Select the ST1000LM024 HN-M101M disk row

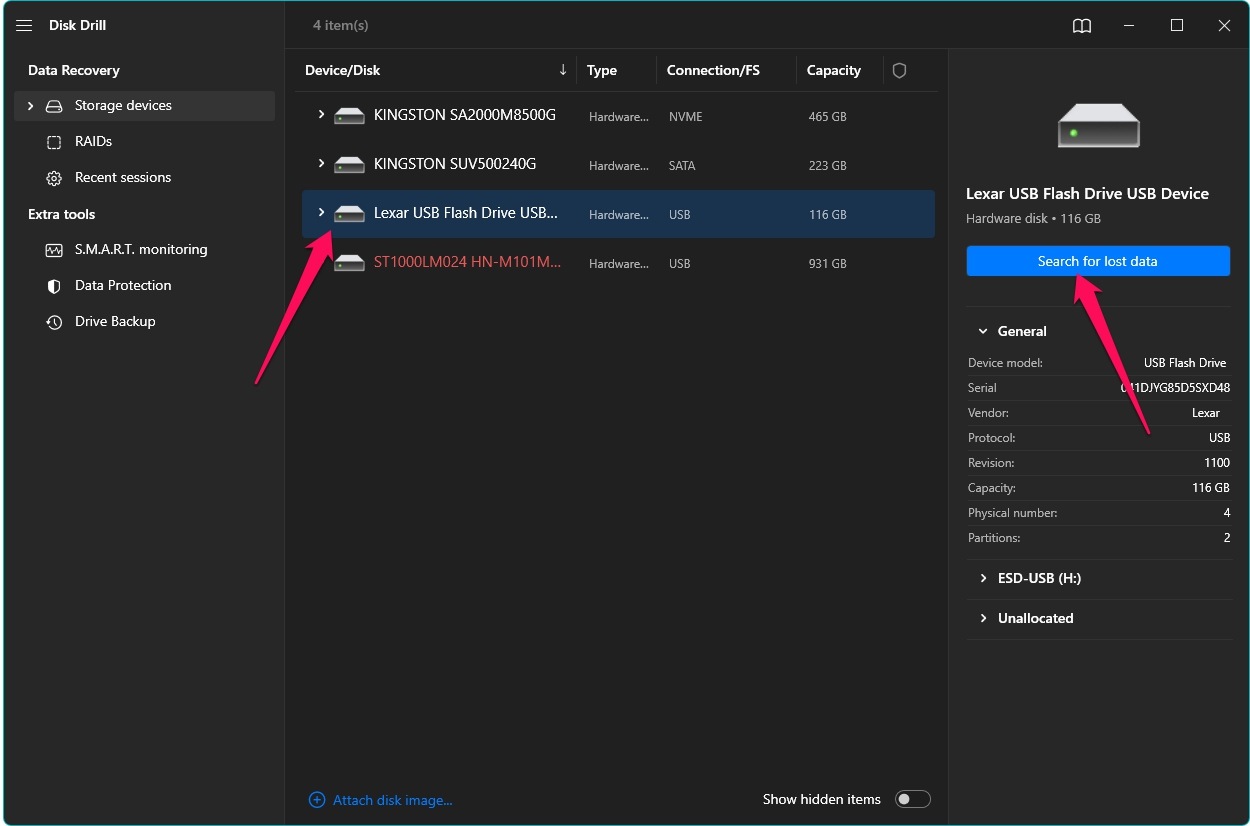(618, 263)
